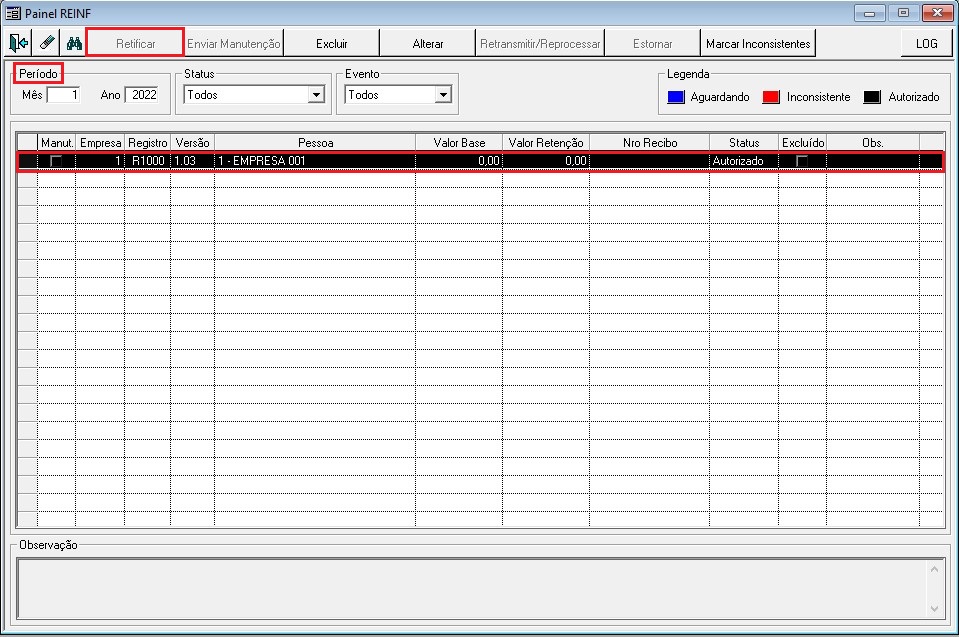959x637 pixels.
Task: Click the black Autorizado legend swatch
Action: (x=872, y=97)
